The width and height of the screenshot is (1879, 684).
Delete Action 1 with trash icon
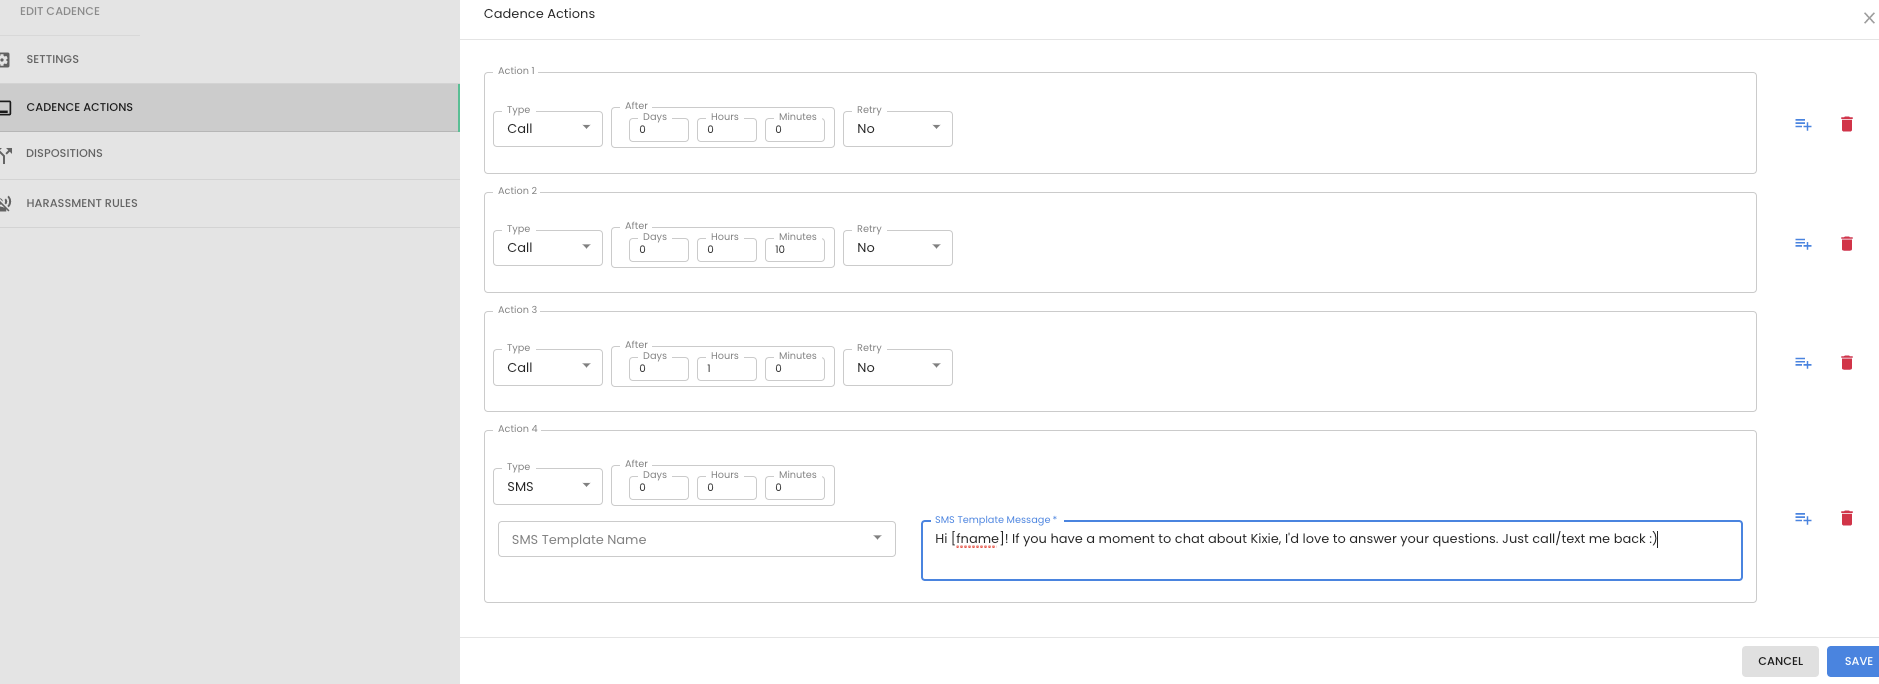pos(1847,124)
